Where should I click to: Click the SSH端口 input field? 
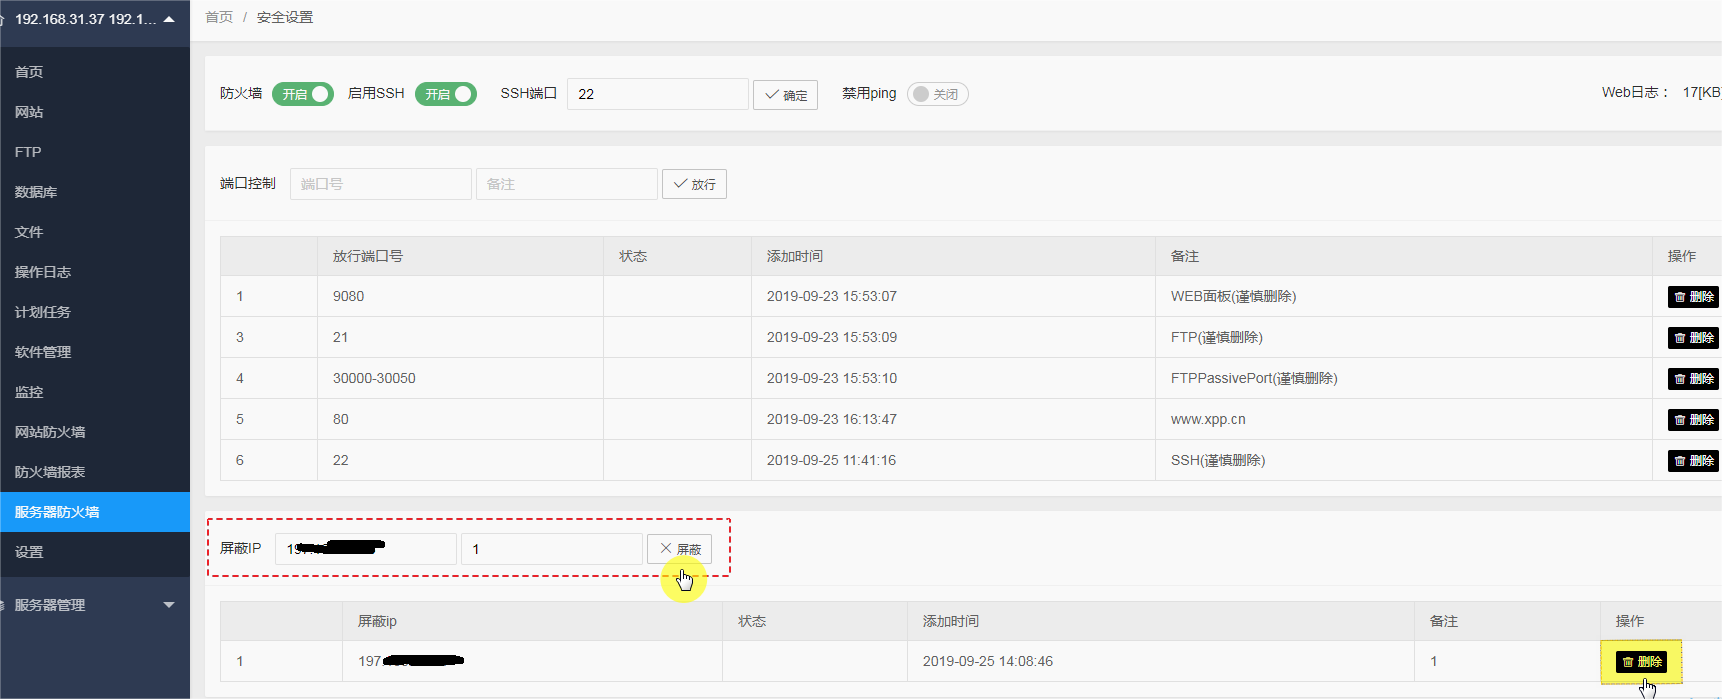(x=657, y=94)
